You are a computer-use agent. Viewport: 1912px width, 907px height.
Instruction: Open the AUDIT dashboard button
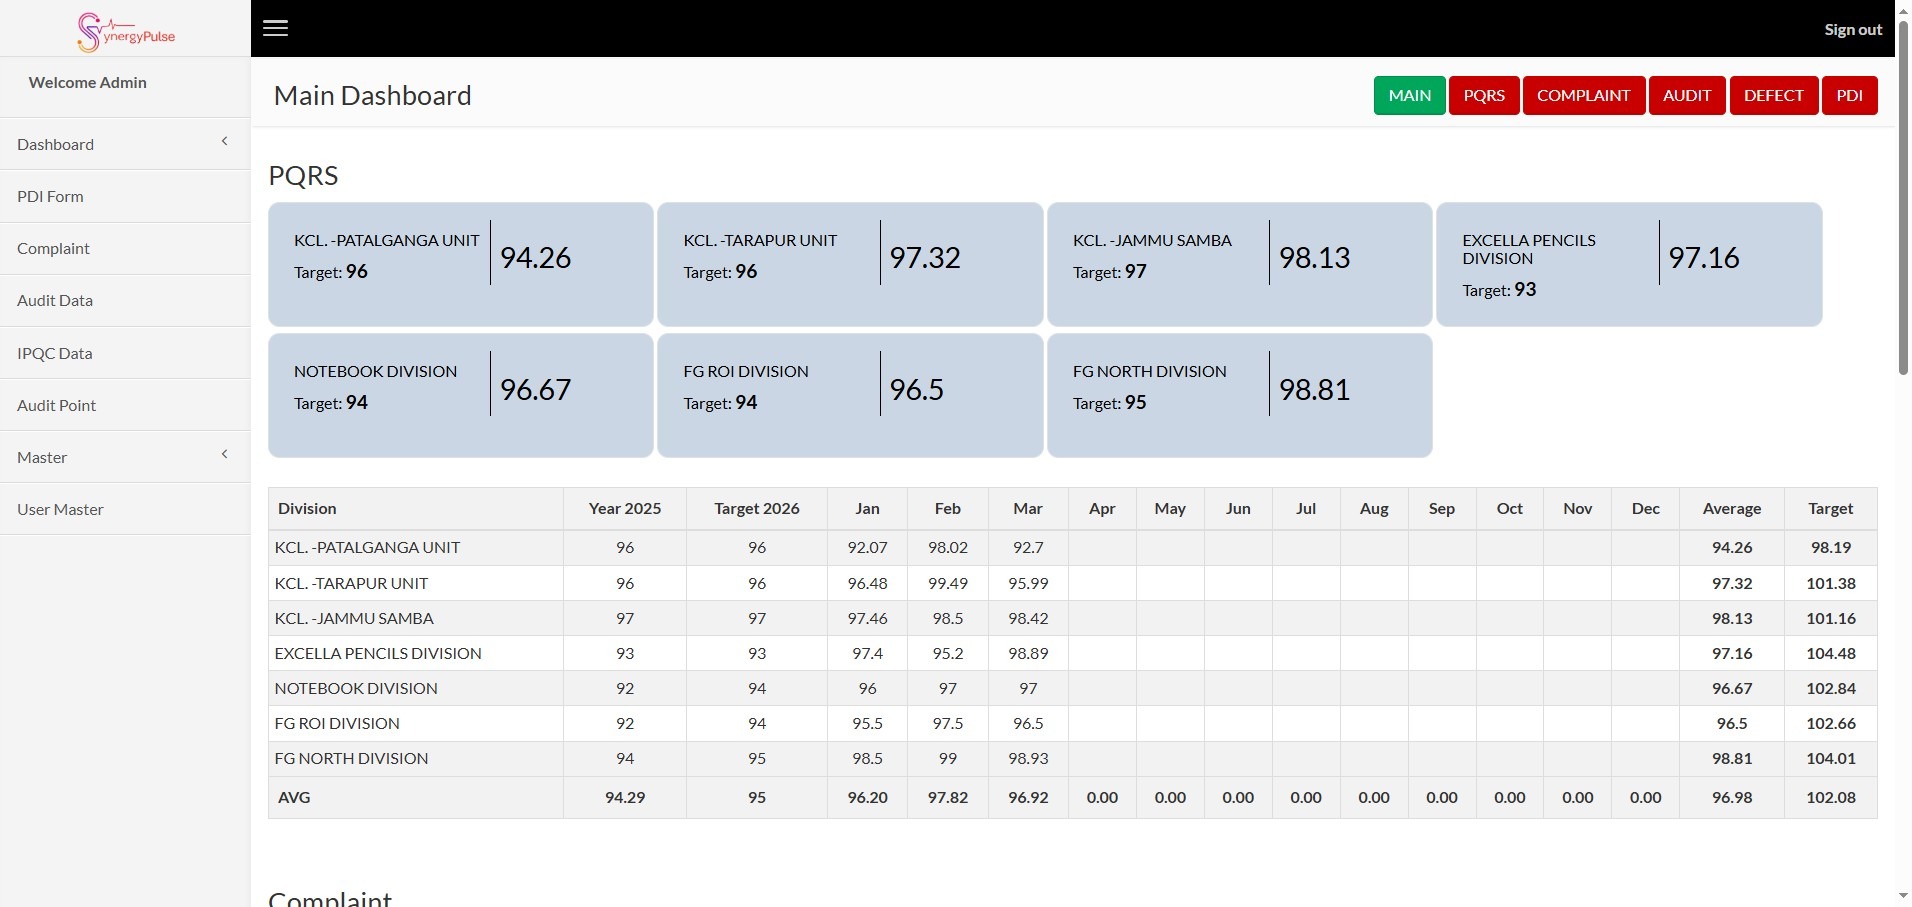click(1687, 95)
